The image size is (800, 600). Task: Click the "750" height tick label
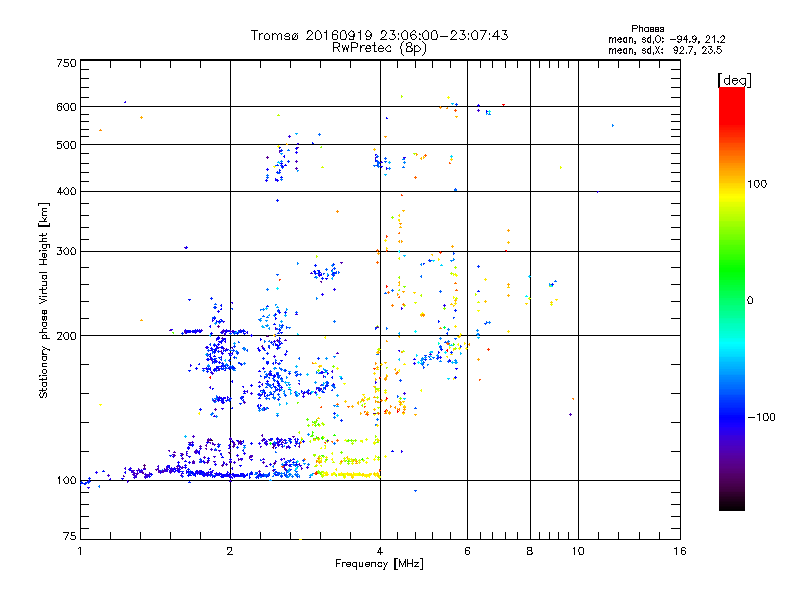[66, 63]
